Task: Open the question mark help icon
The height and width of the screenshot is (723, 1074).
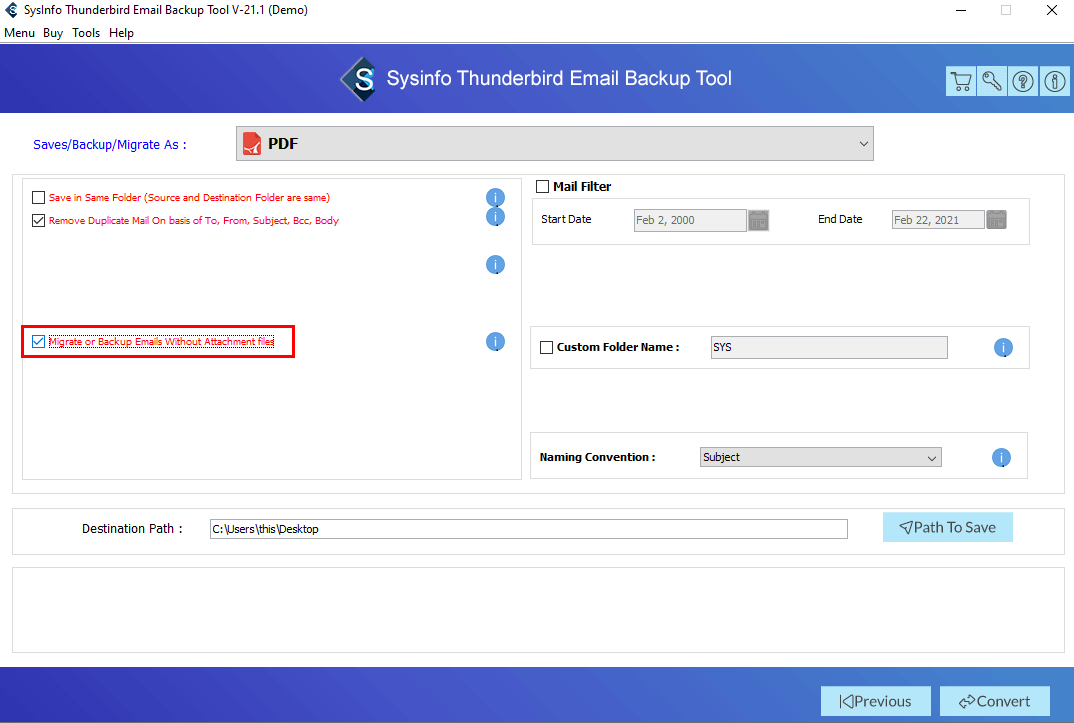Action: click(x=1023, y=81)
